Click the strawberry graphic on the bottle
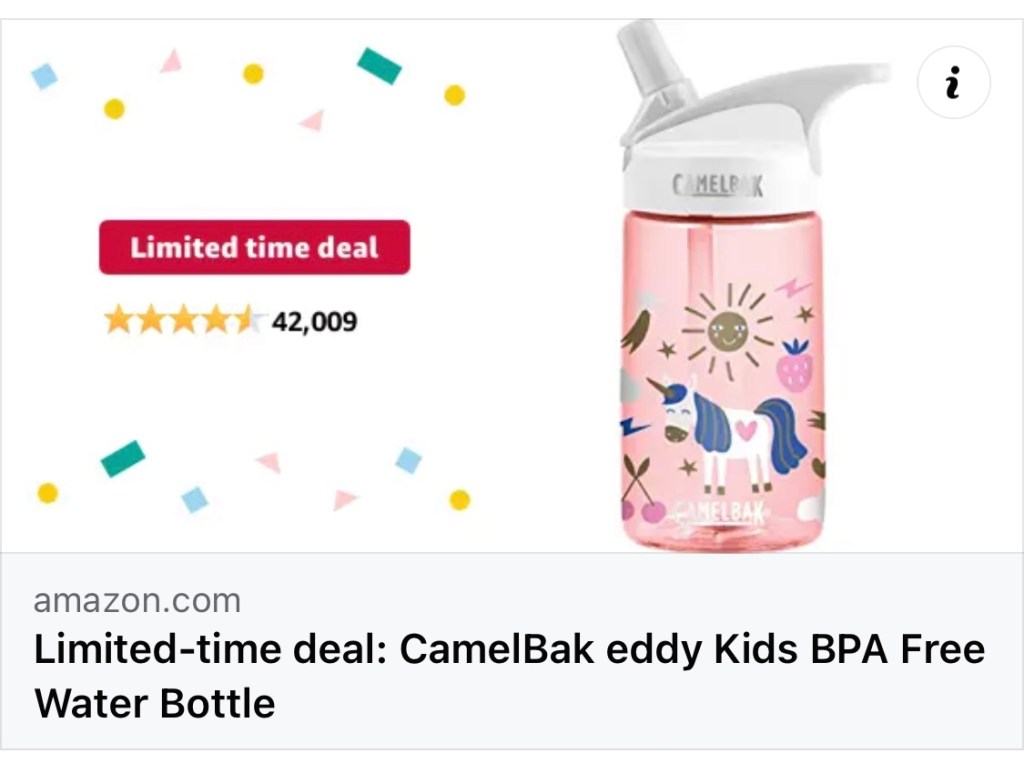This screenshot has width=1024, height=763. (x=796, y=367)
